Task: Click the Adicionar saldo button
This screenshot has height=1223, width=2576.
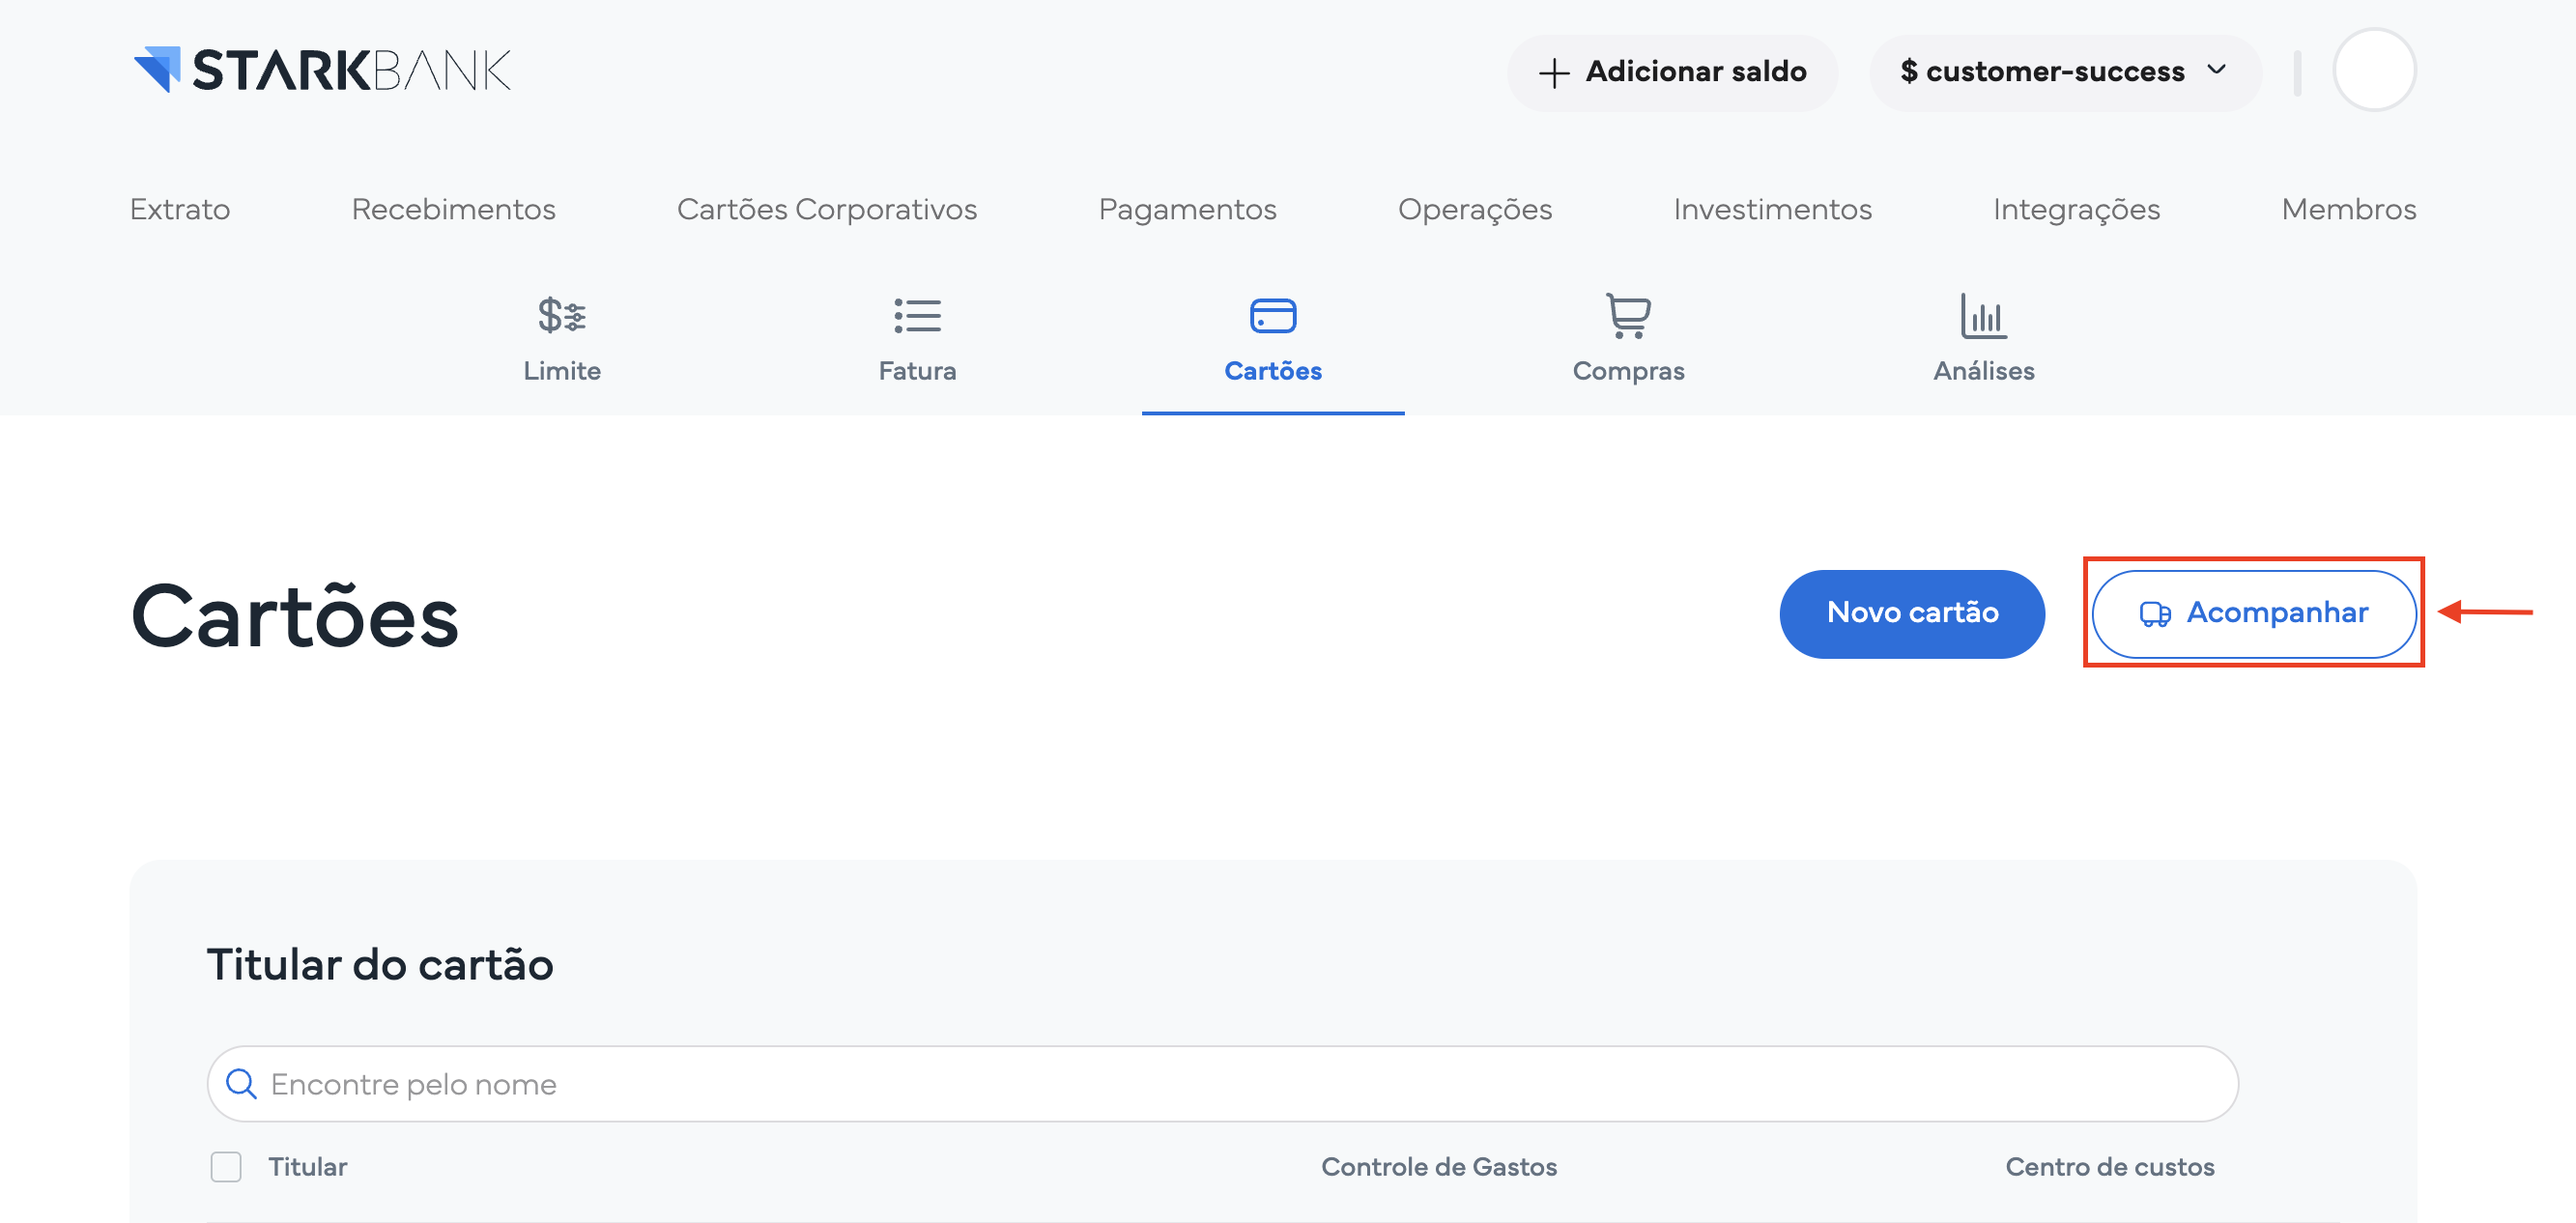Action: point(1672,72)
